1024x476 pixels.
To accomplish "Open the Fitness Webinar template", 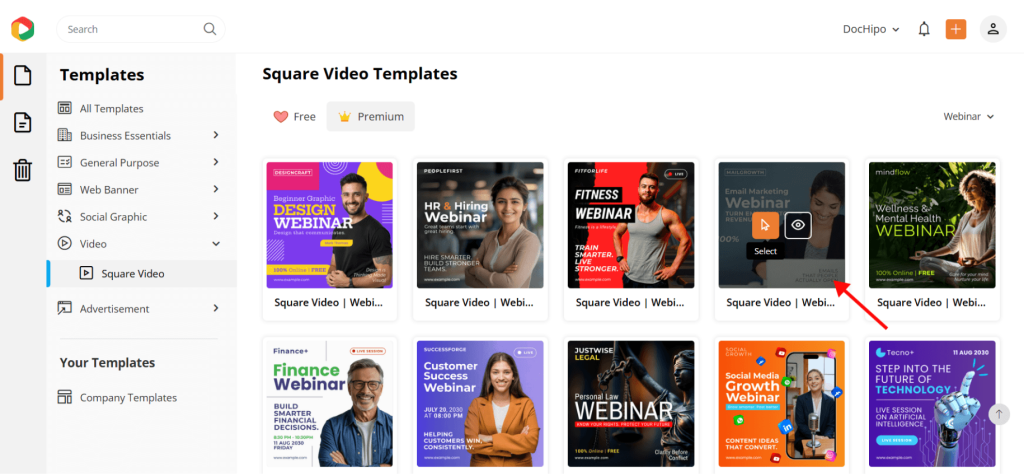I will [x=631, y=225].
